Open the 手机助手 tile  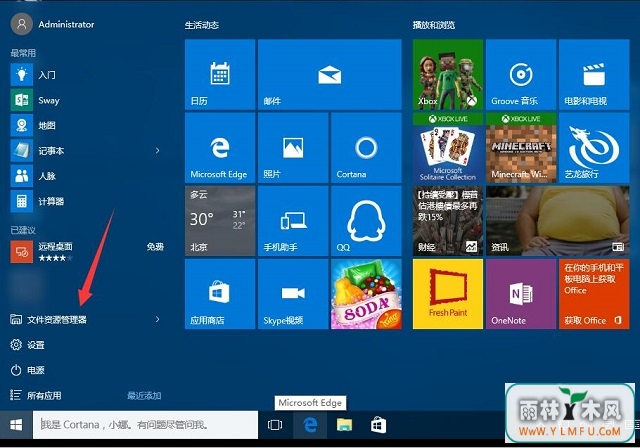[x=293, y=221]
